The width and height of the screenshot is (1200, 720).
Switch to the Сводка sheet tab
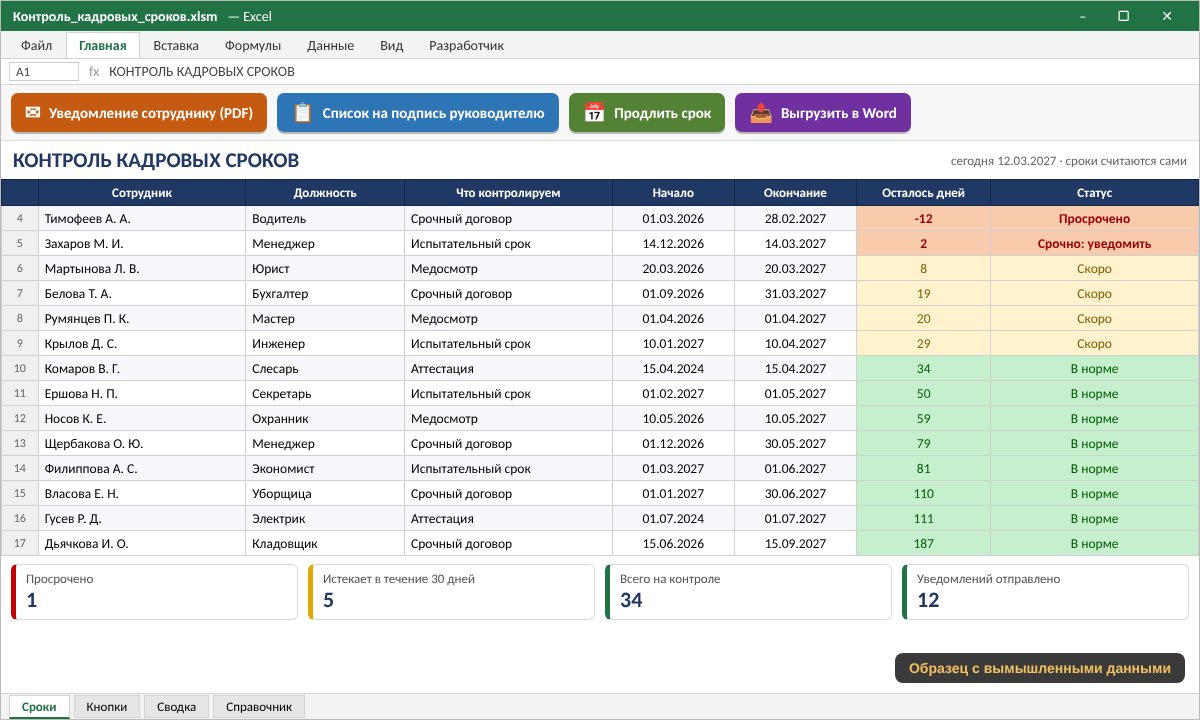click(x=176, y=707)
